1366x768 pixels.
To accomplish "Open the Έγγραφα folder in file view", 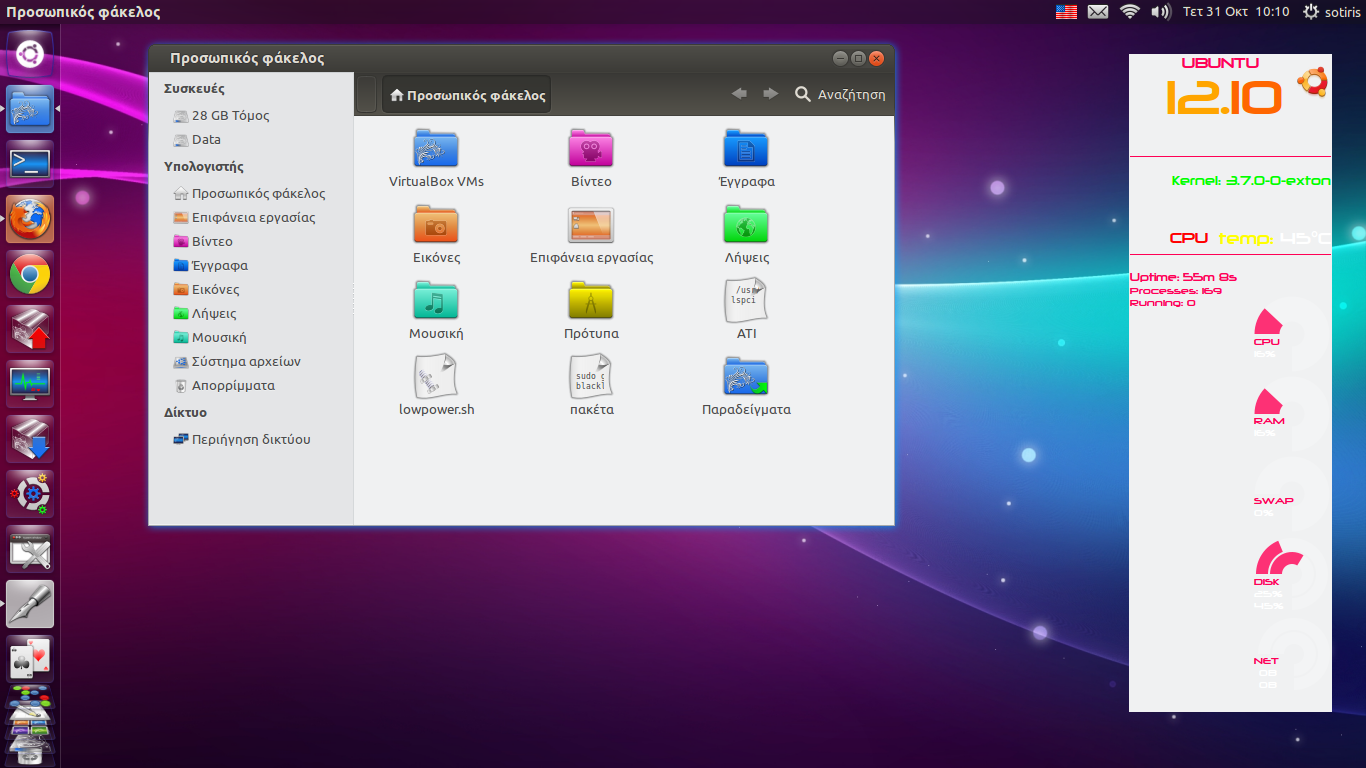I will 746,150.
